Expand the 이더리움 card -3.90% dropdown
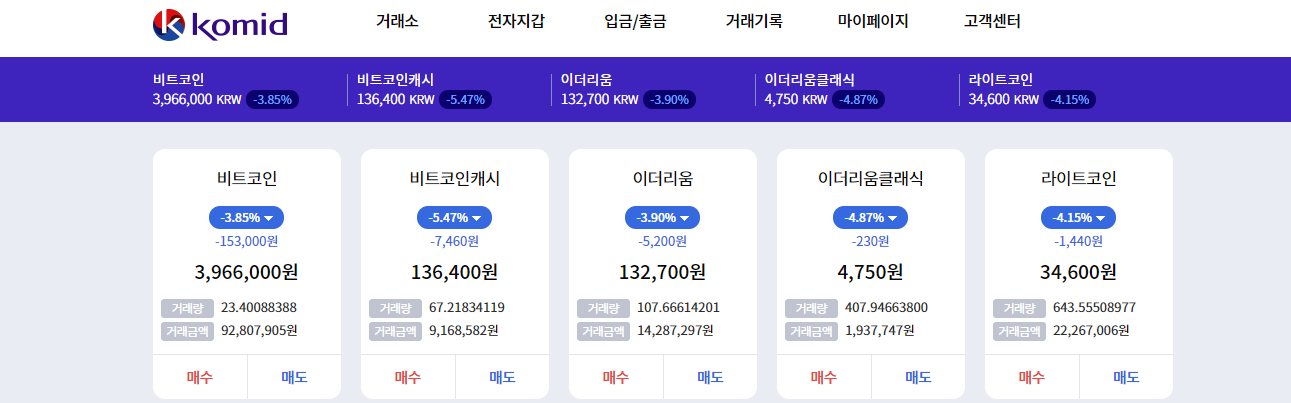1291x403 pixels. coord(662,217)
